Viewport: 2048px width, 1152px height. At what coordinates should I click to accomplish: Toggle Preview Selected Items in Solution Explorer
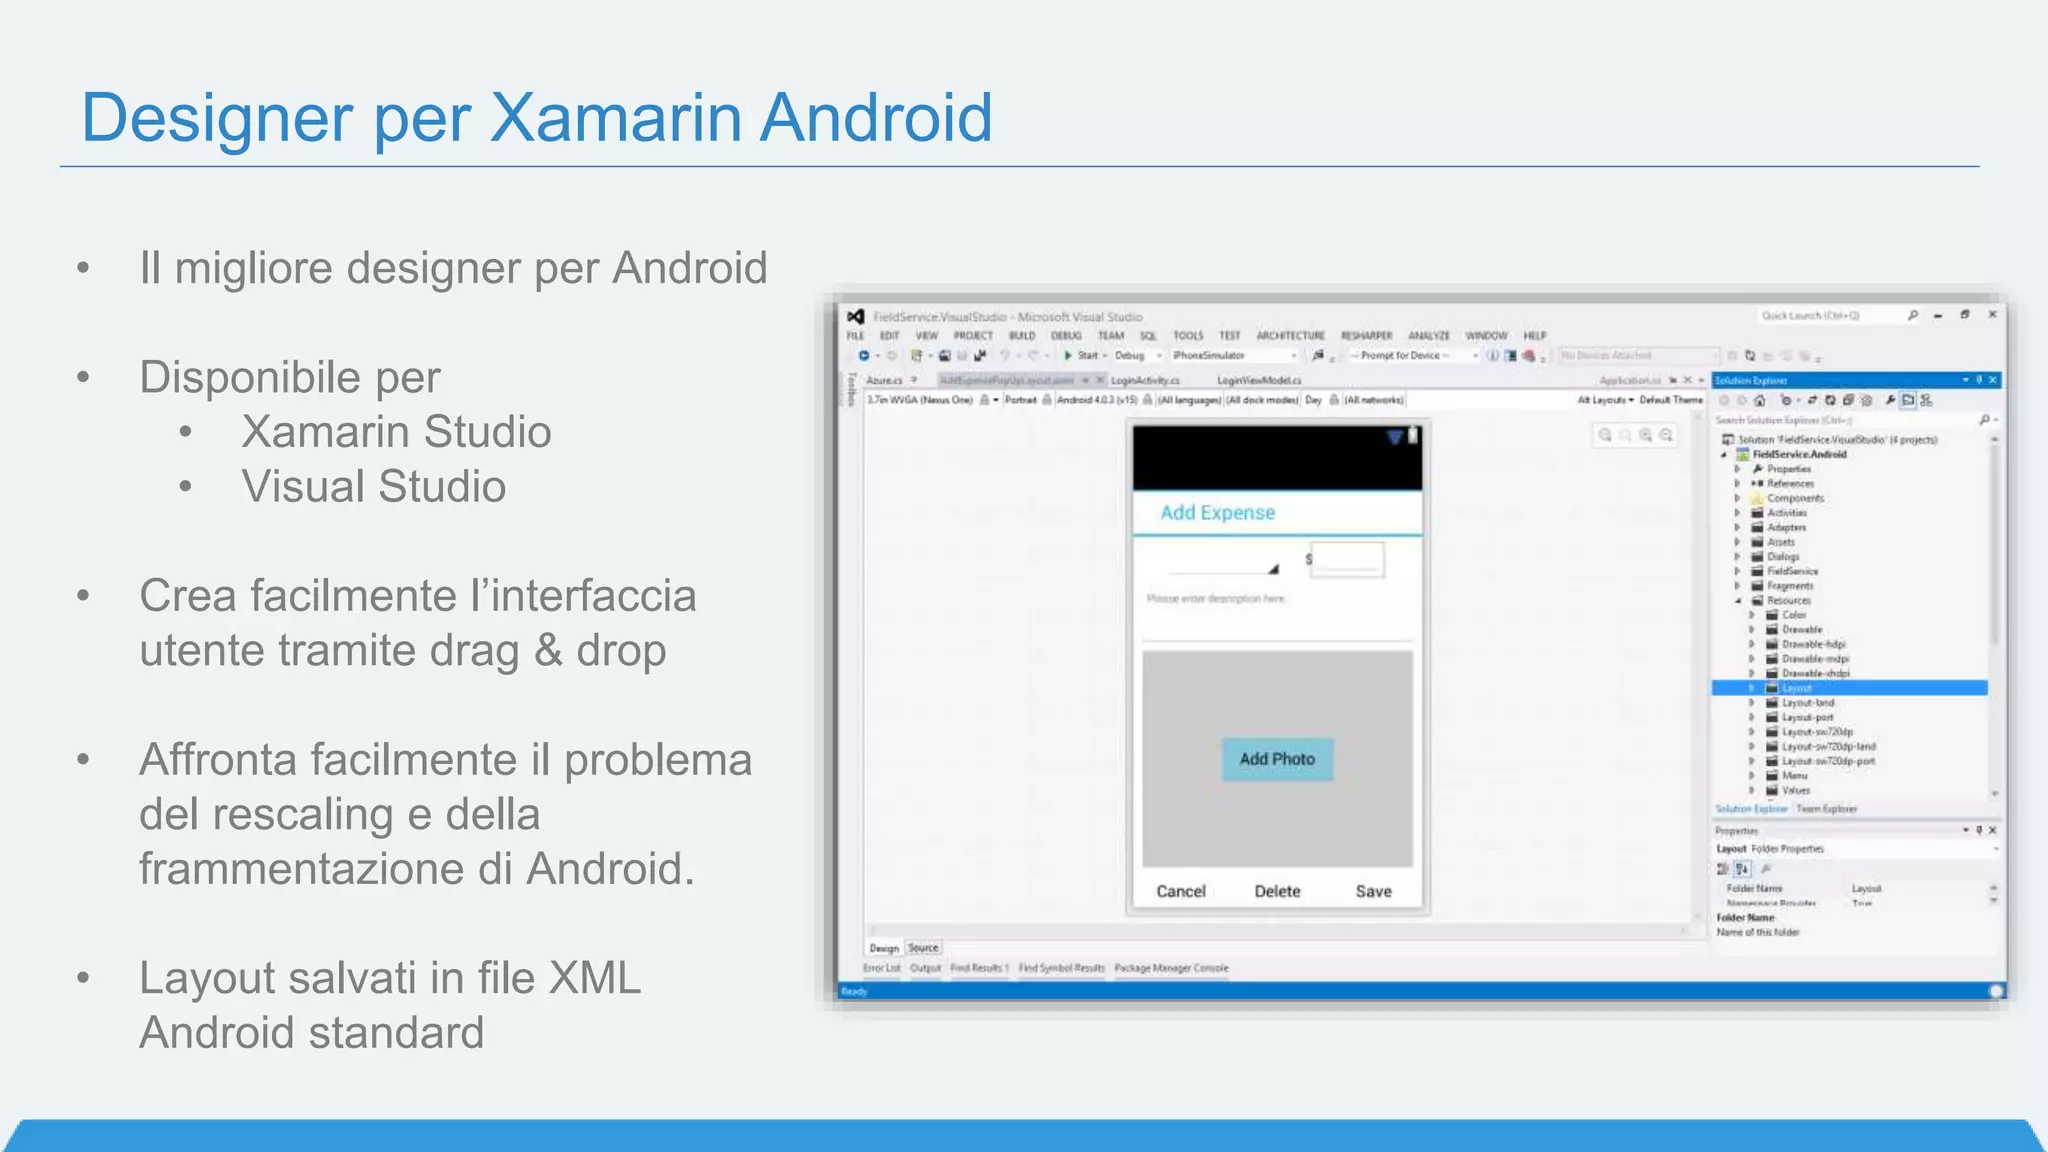point(1908,400)
